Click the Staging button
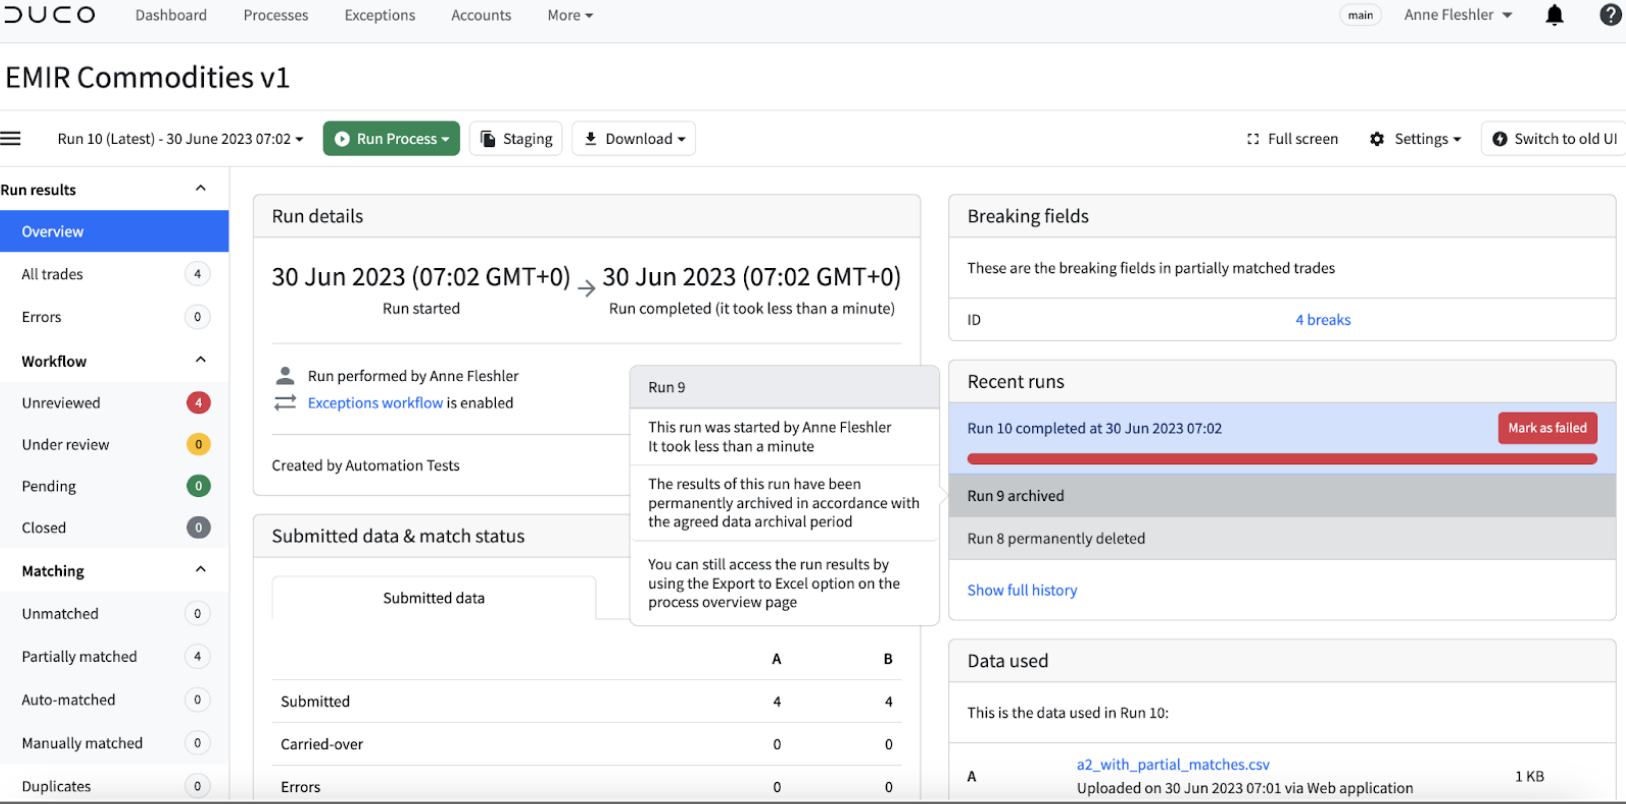1626x804 pixels. (x=516, y=139)
